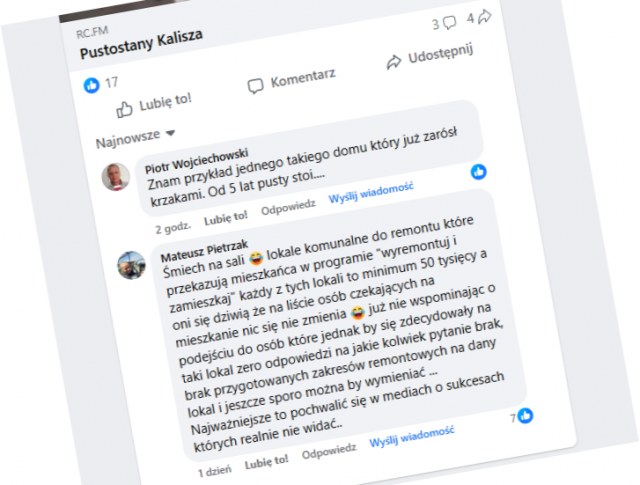Click Wyślij wiadomość under Mateusz's comment
This screenshot has width=640, height=485.
[412, 436]
